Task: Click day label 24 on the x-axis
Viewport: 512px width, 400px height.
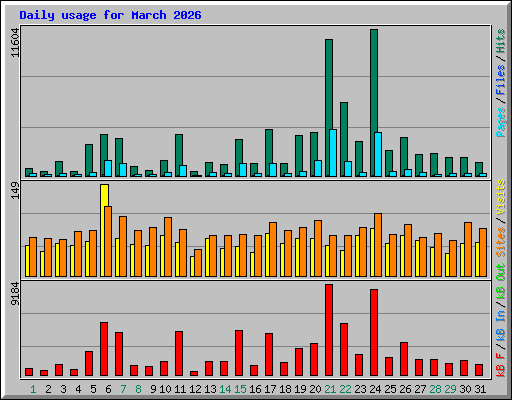Action: click(375, 389)
